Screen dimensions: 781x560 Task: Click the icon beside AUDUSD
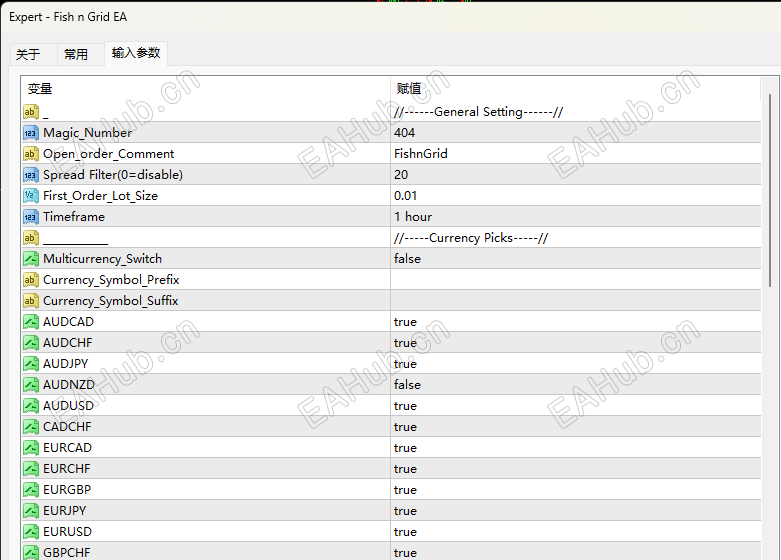coord(31,406)
